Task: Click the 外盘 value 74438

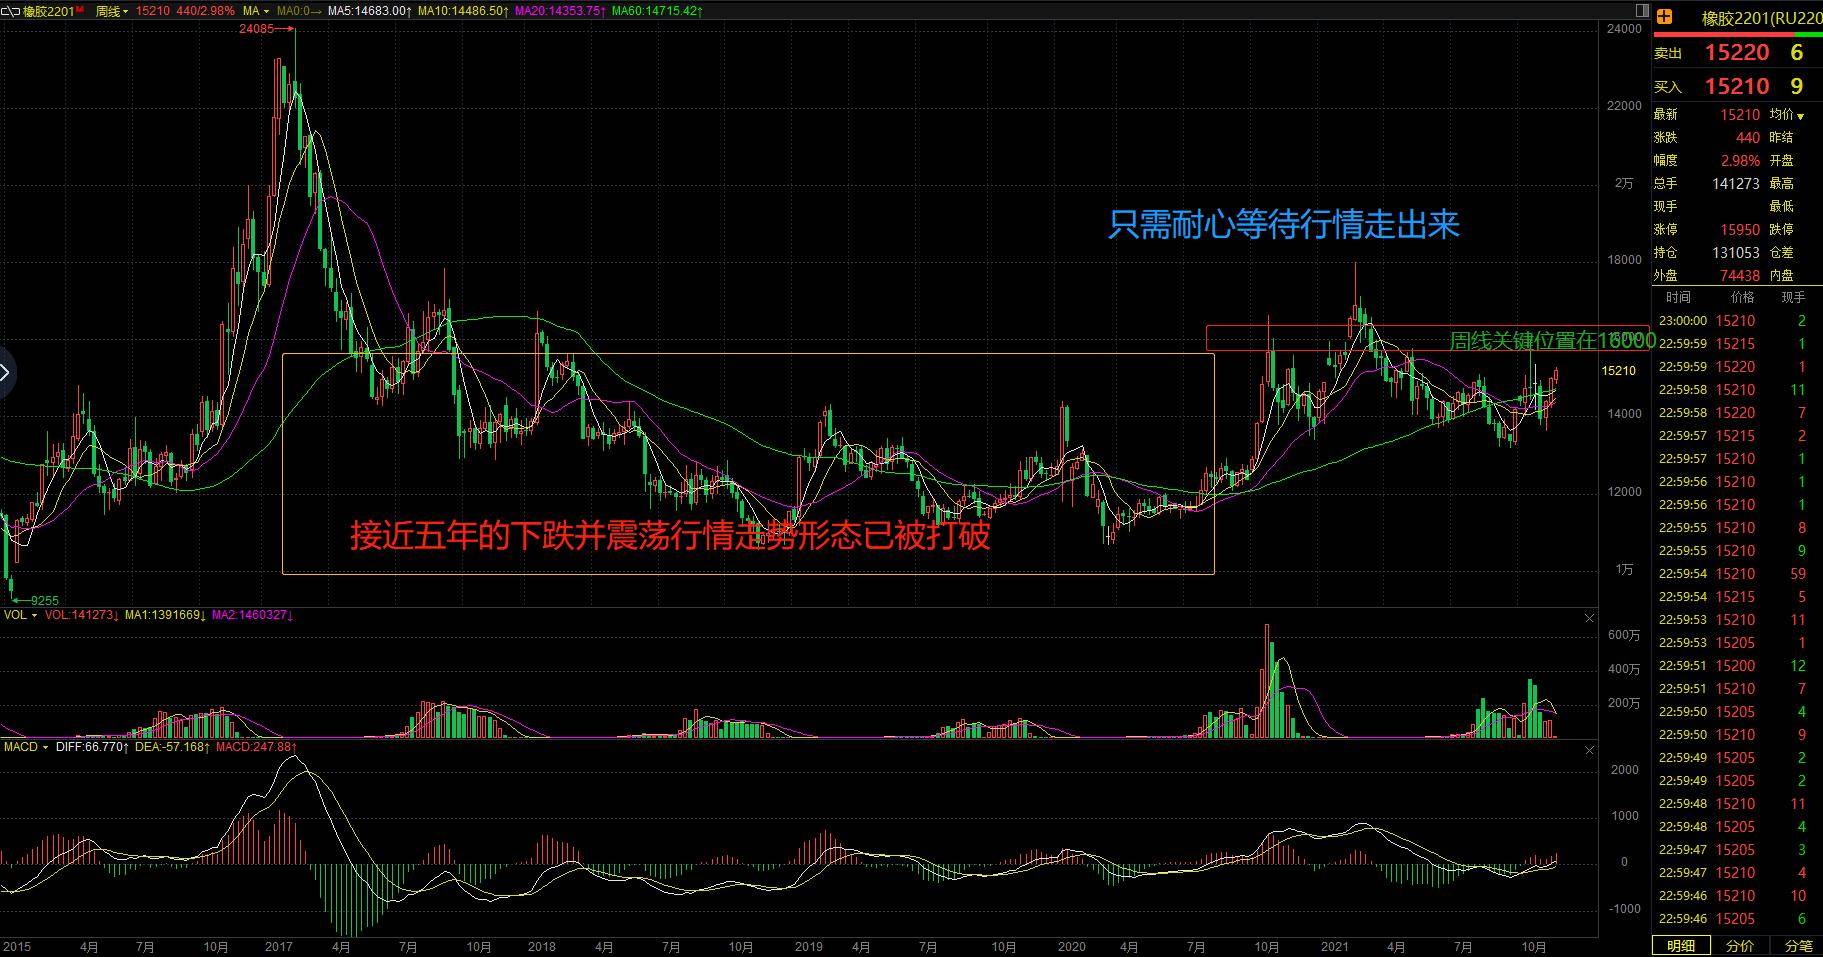Action: (x=1740, y=276)
